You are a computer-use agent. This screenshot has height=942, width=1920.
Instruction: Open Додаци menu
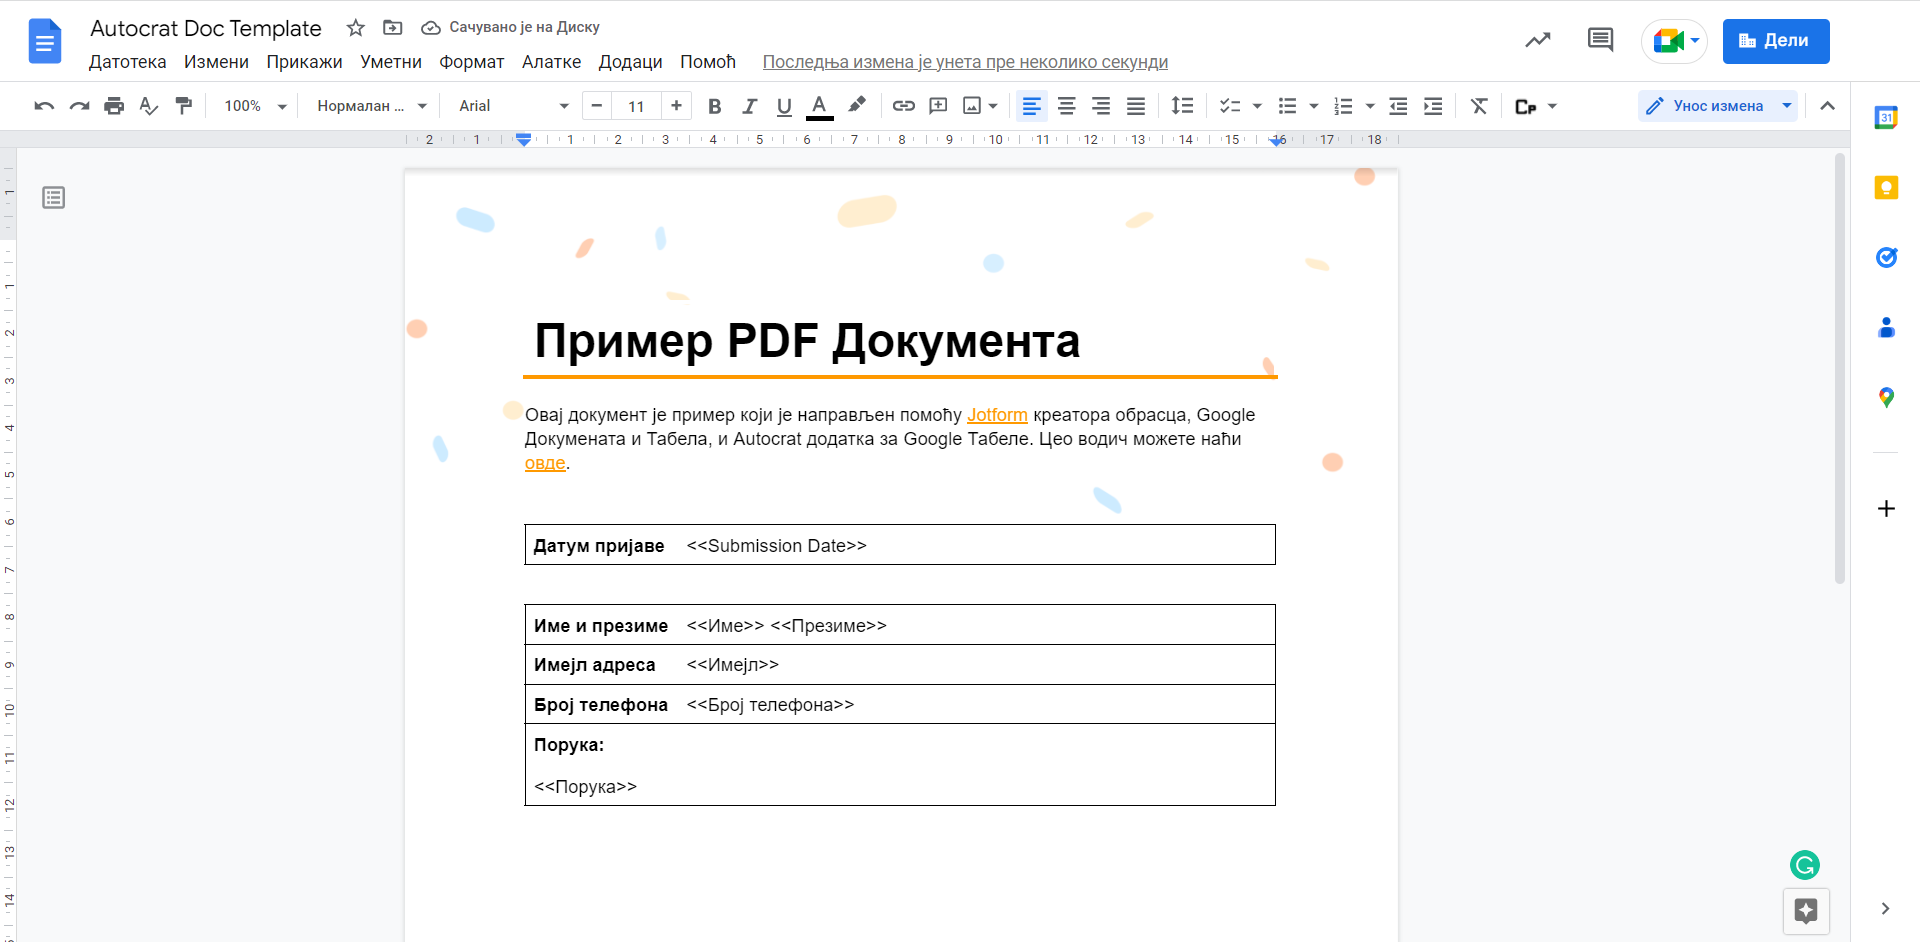[630, 62]
